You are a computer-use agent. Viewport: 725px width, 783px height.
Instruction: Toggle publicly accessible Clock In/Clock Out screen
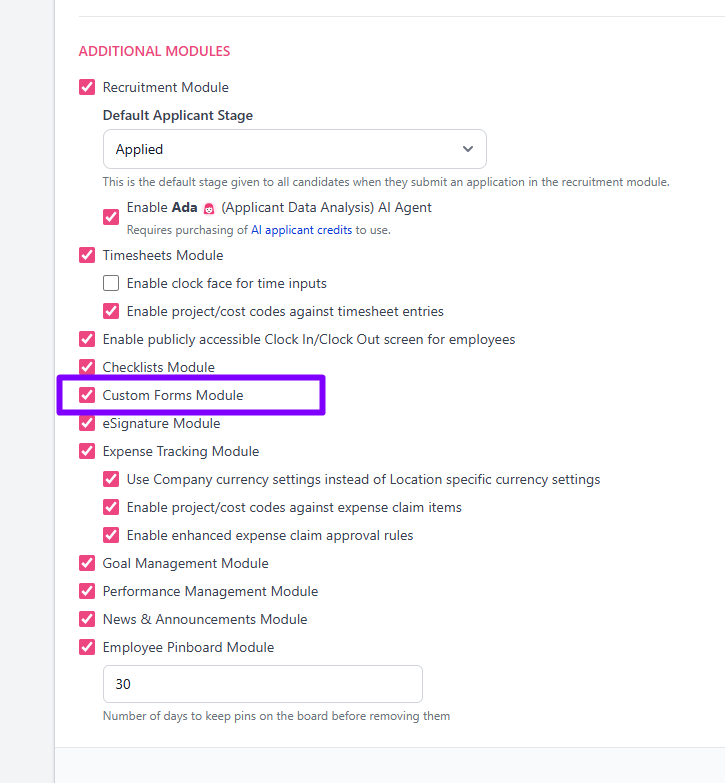point(87,339)
